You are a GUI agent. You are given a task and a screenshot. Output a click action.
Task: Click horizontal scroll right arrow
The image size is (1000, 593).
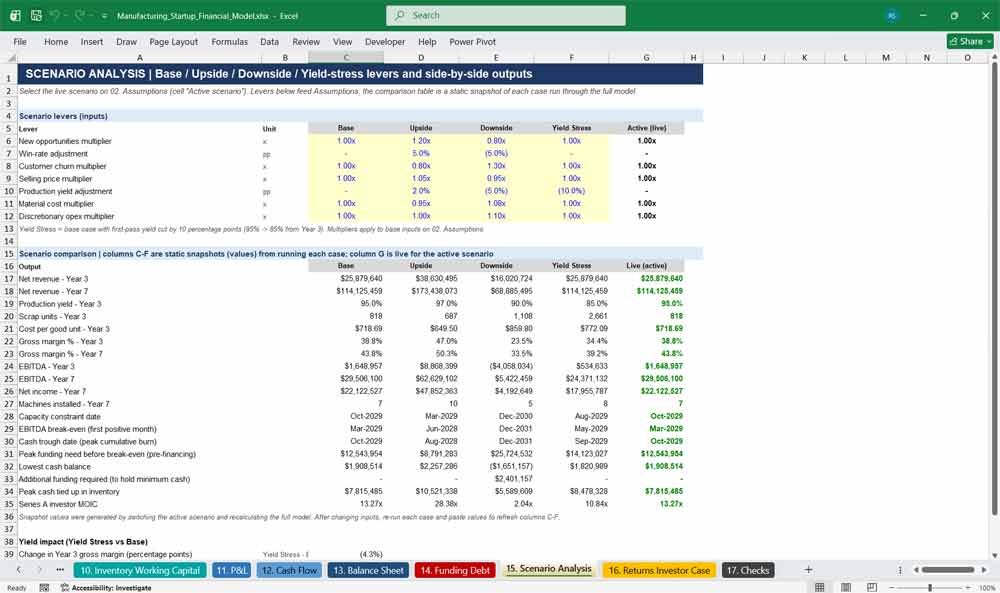984,570
